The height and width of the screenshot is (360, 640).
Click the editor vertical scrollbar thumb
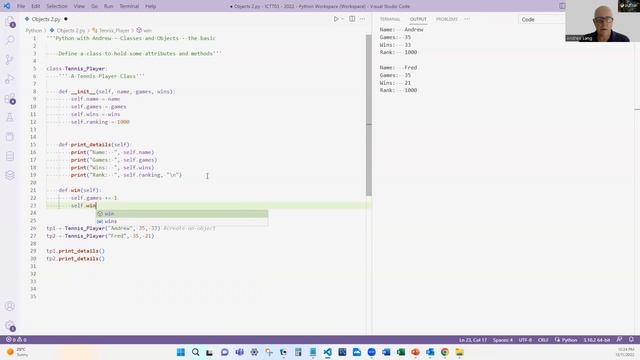coord(369,115)
